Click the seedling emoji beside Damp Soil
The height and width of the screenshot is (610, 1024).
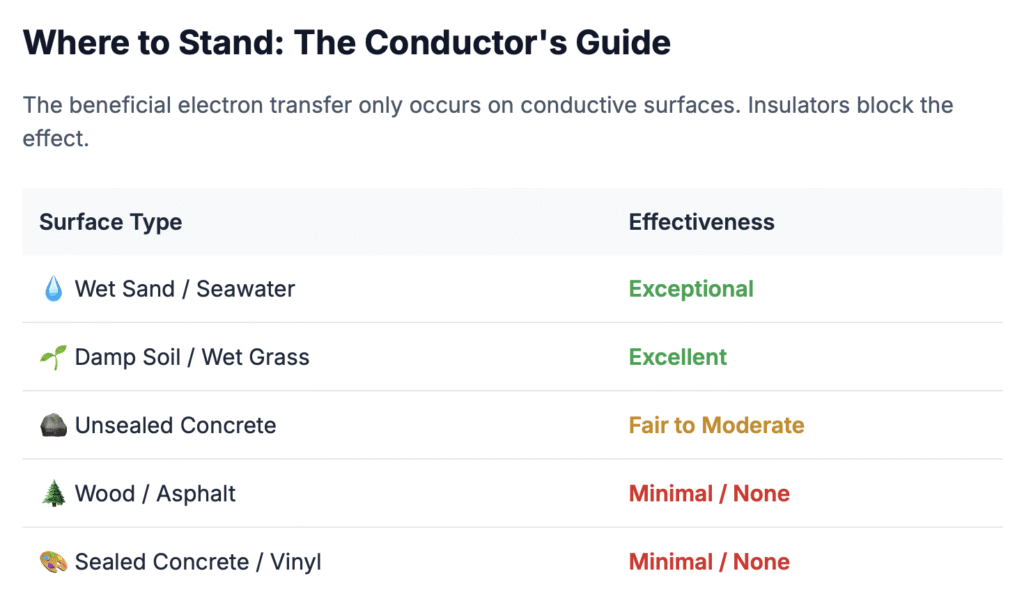click(x=53, y=358)
